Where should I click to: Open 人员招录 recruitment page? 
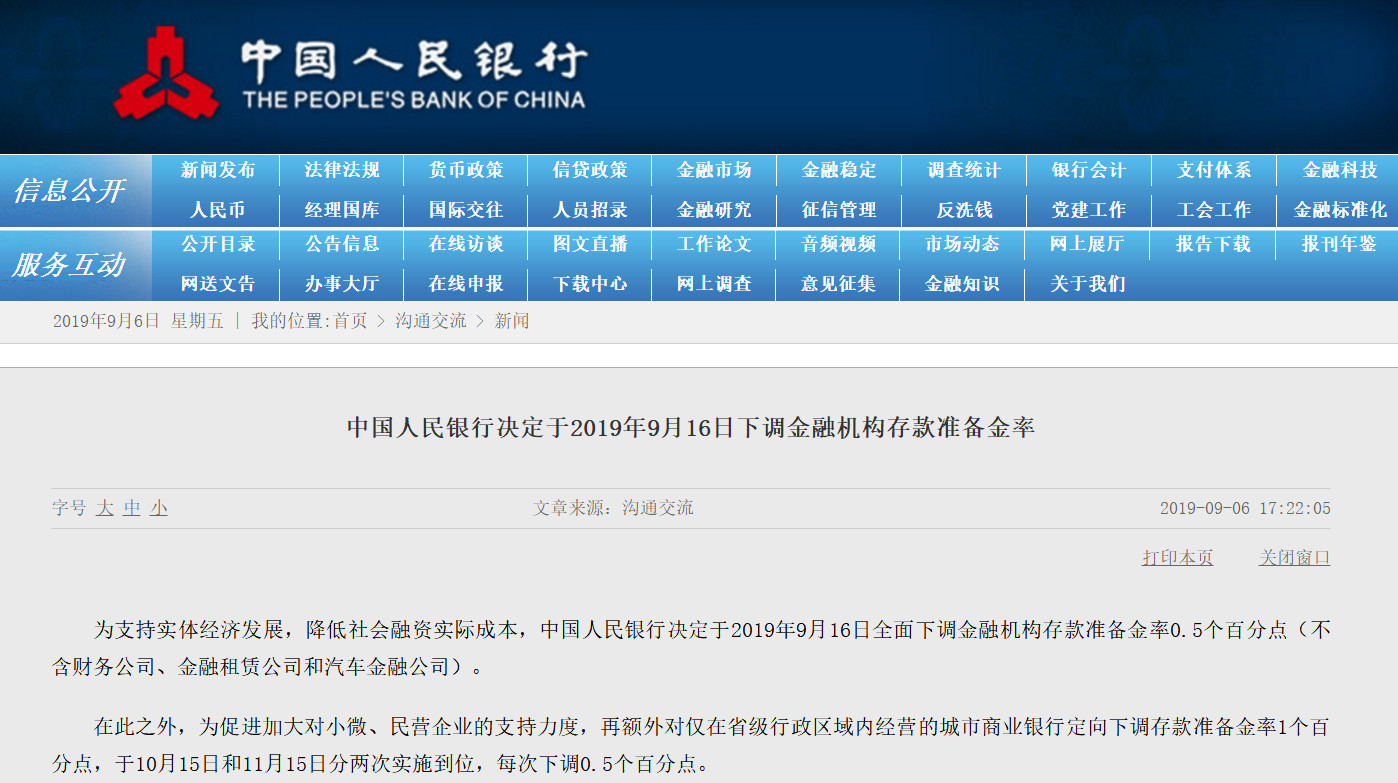tap(590, 210)
